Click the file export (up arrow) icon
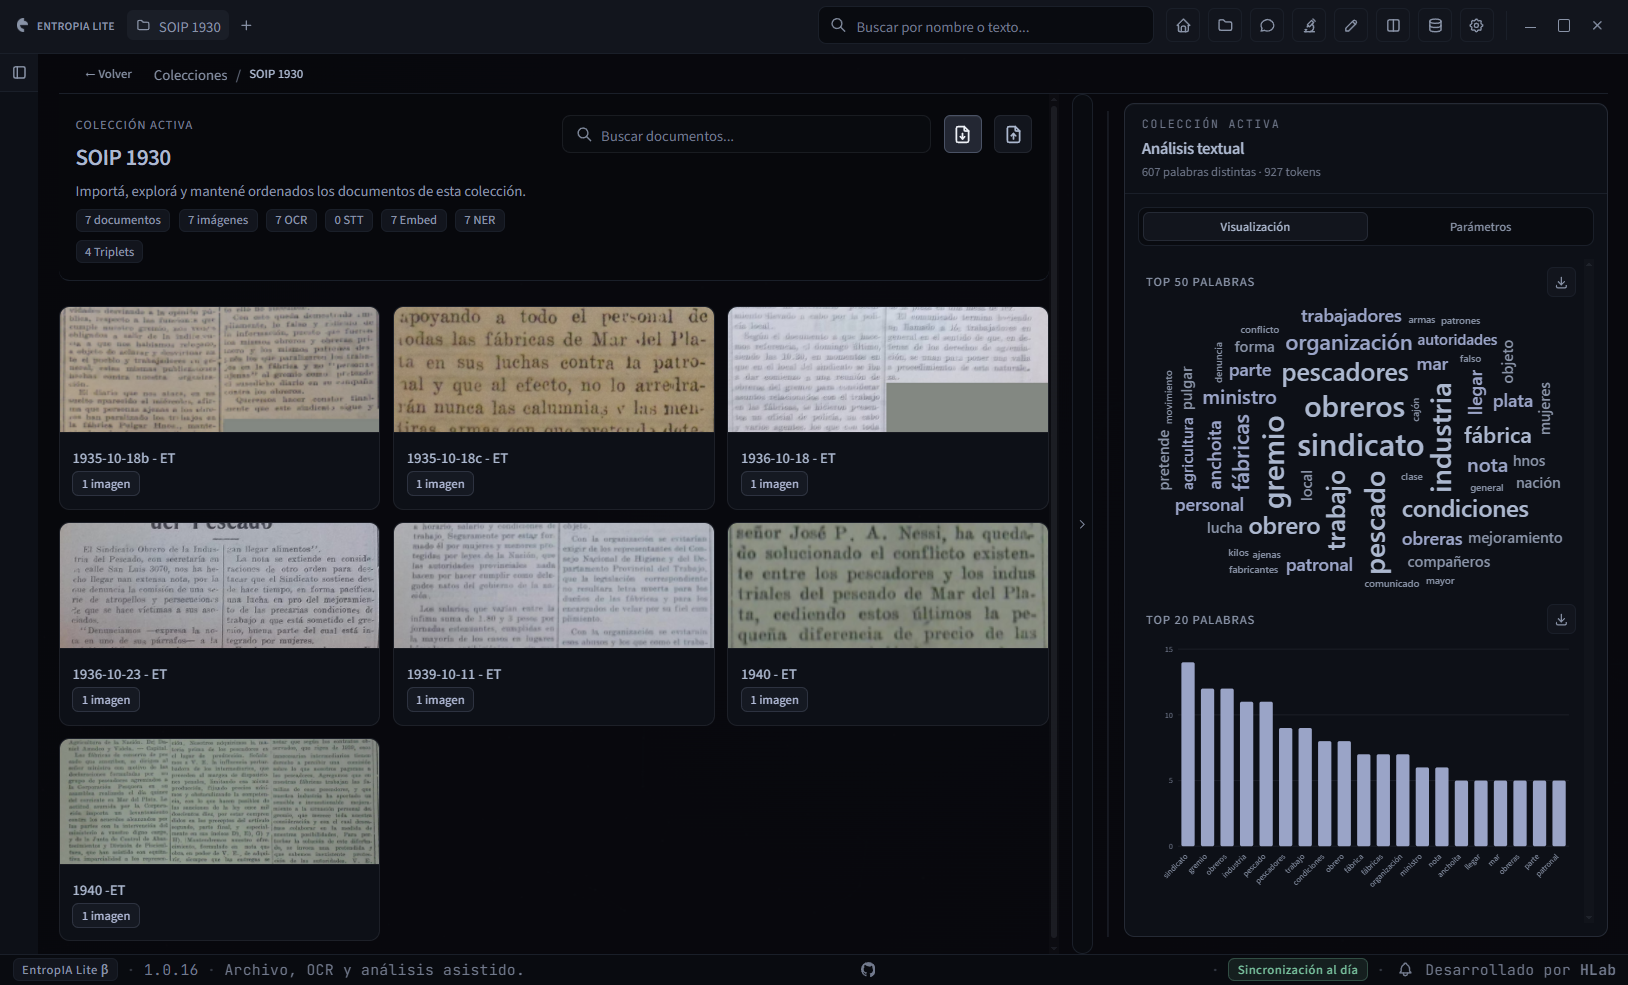Viewport: 1628px width, 985px height. click(1013, 134)
